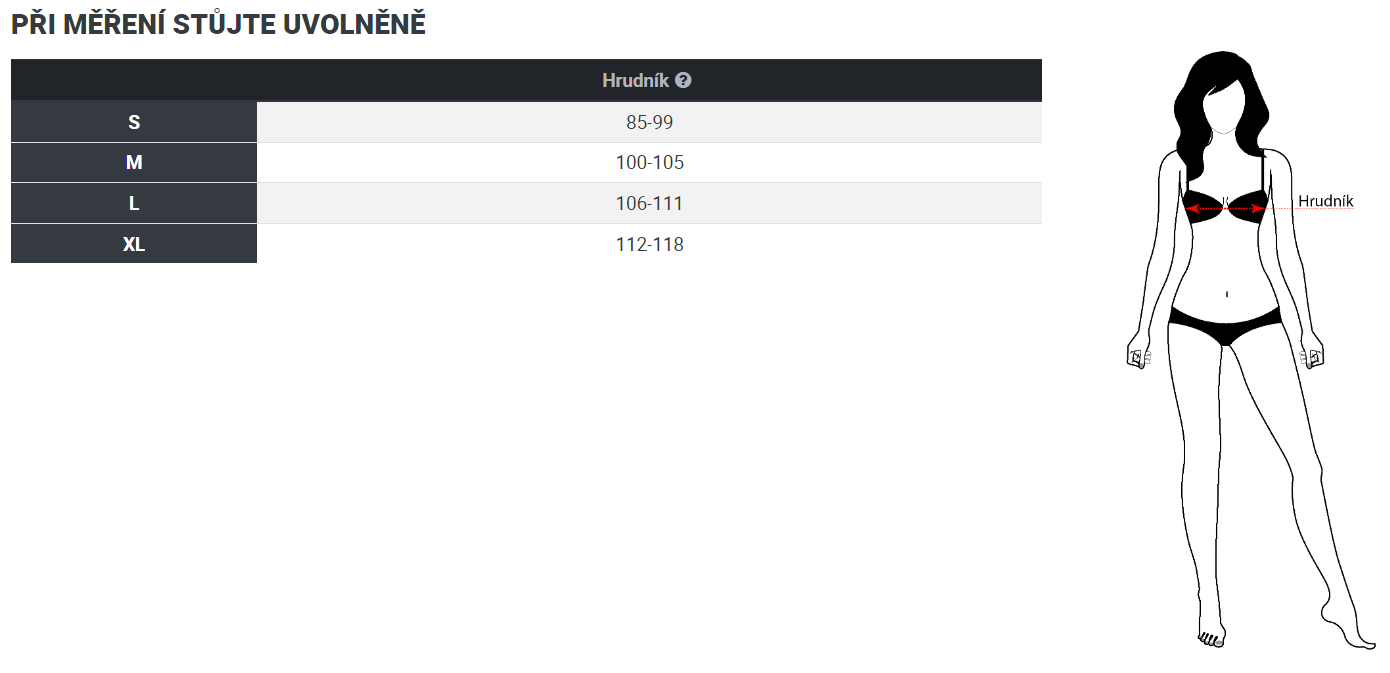The width and height of the screenshot is (1390, 673).
Task: Select the M size row label
Action: (x=134, y=163)
